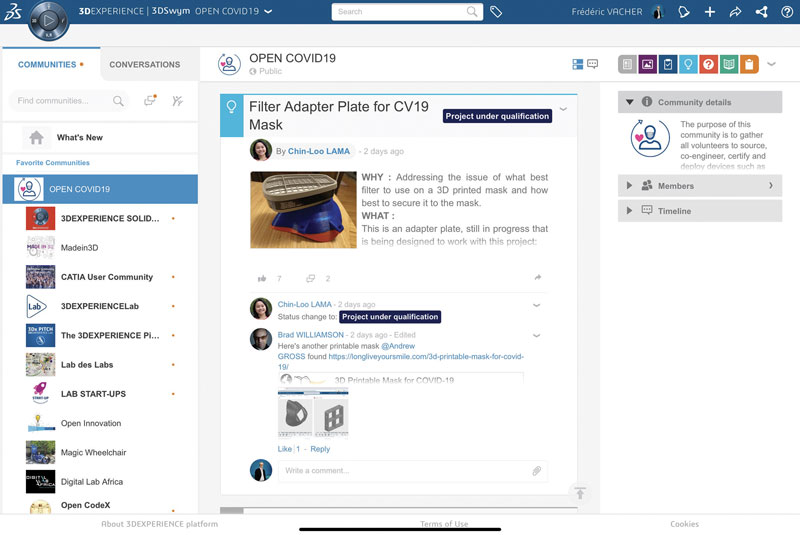
Task: Open Brad WILLIAMSON profile link
Action: pos(311,335)
